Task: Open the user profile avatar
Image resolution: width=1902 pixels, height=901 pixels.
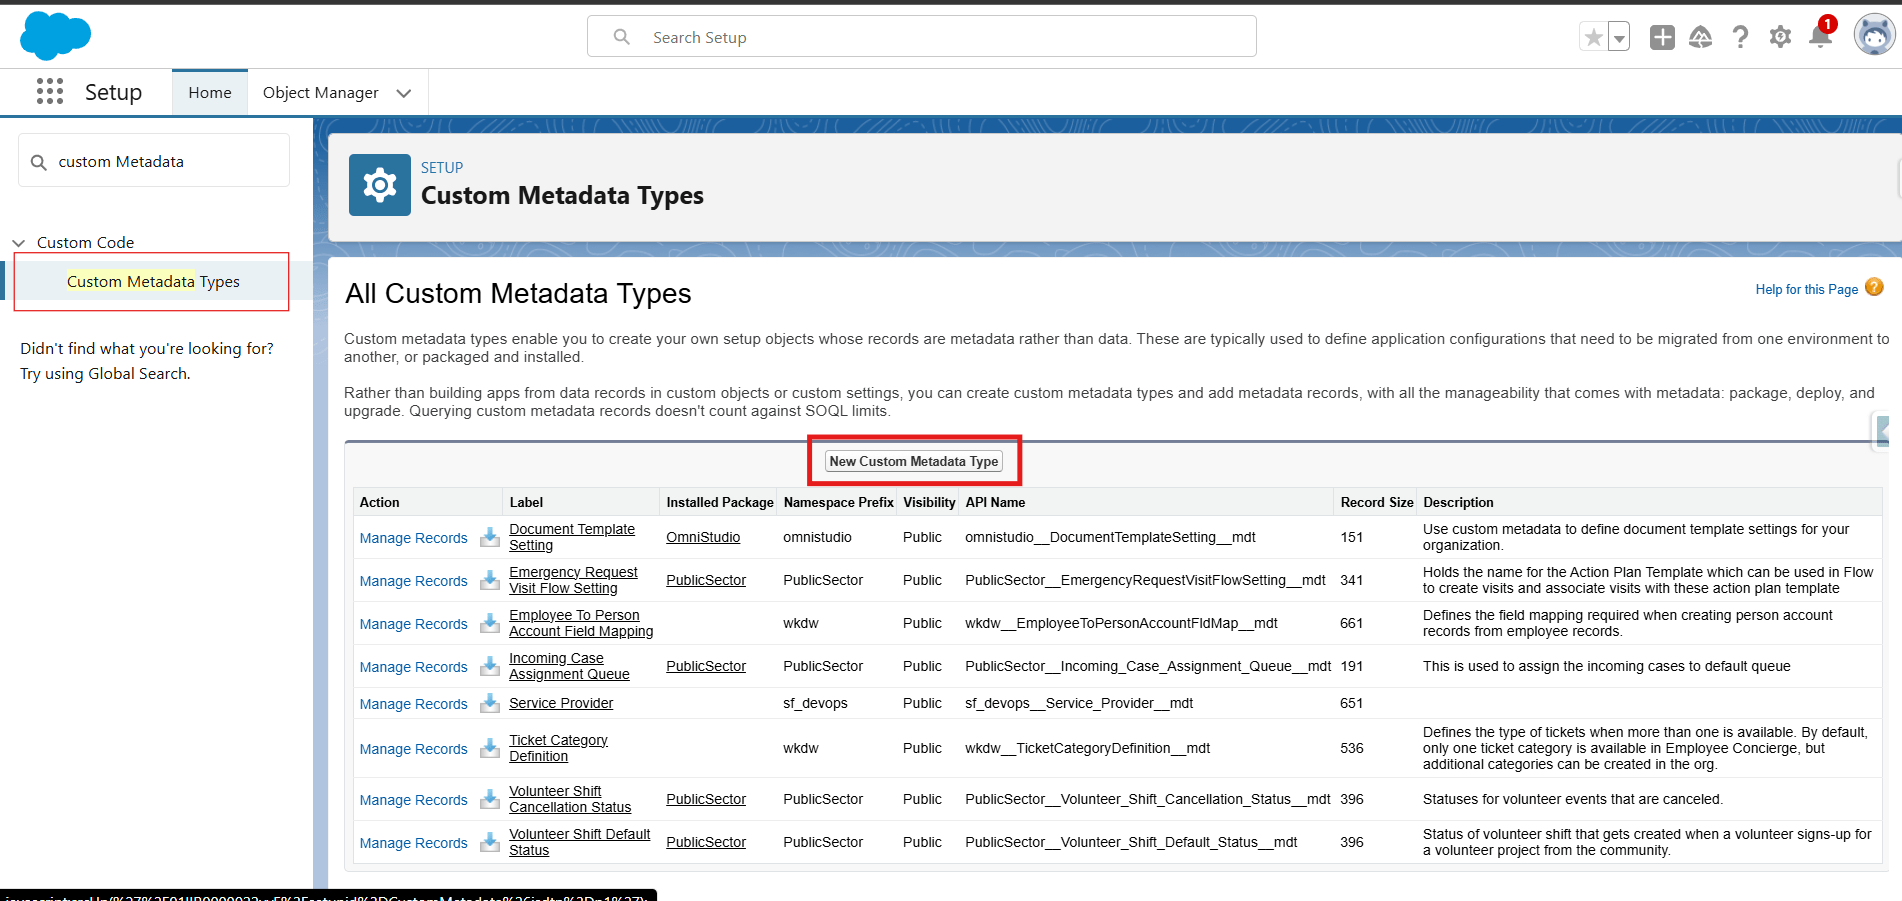Action: (x=1874, y=36)
